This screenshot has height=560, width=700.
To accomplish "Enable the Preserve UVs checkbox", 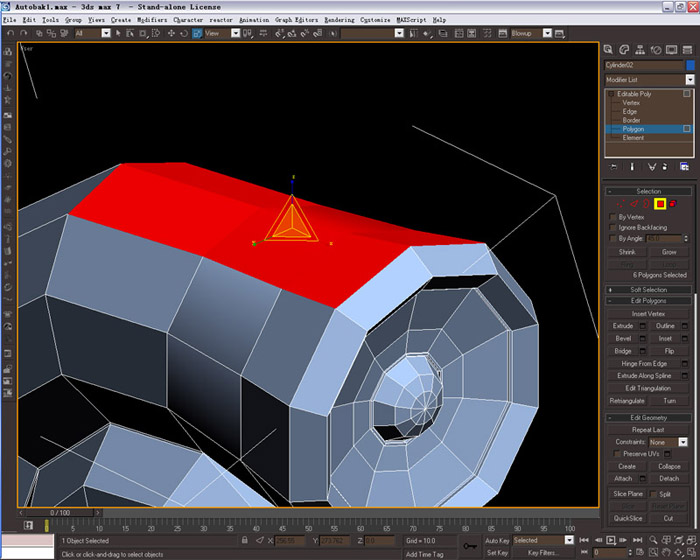I will click(x=617, y=454).
